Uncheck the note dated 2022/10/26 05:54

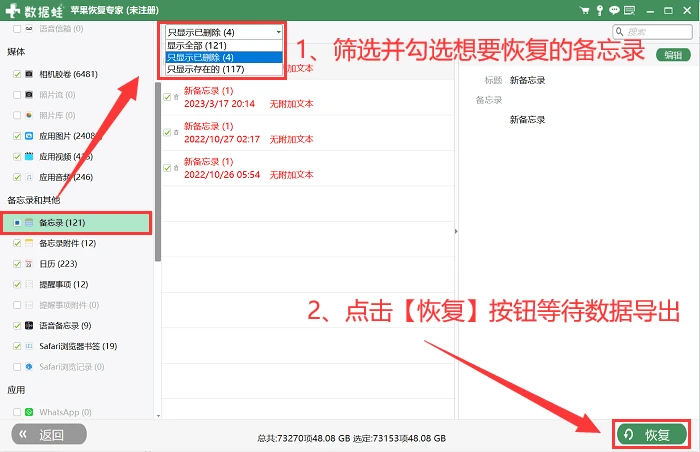167,168
